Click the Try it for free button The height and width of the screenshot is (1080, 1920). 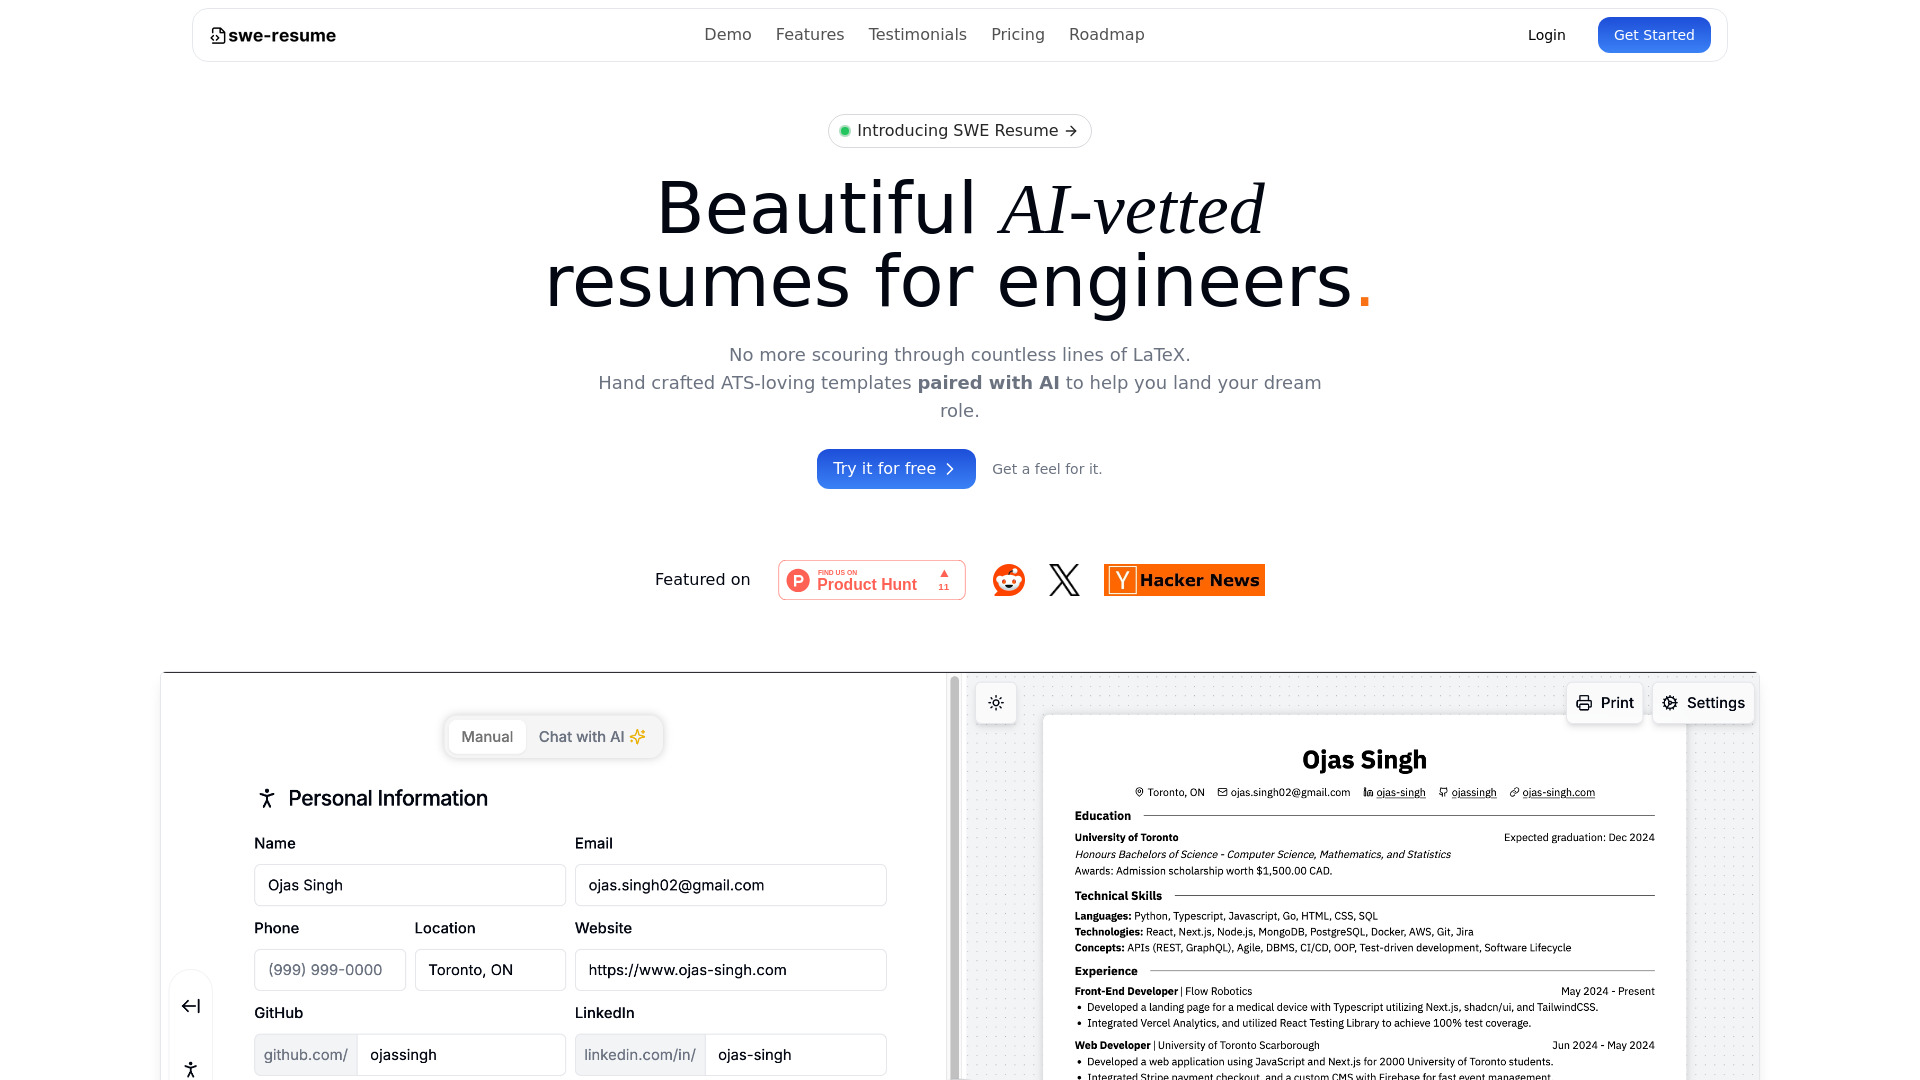(x=895, y=468)
